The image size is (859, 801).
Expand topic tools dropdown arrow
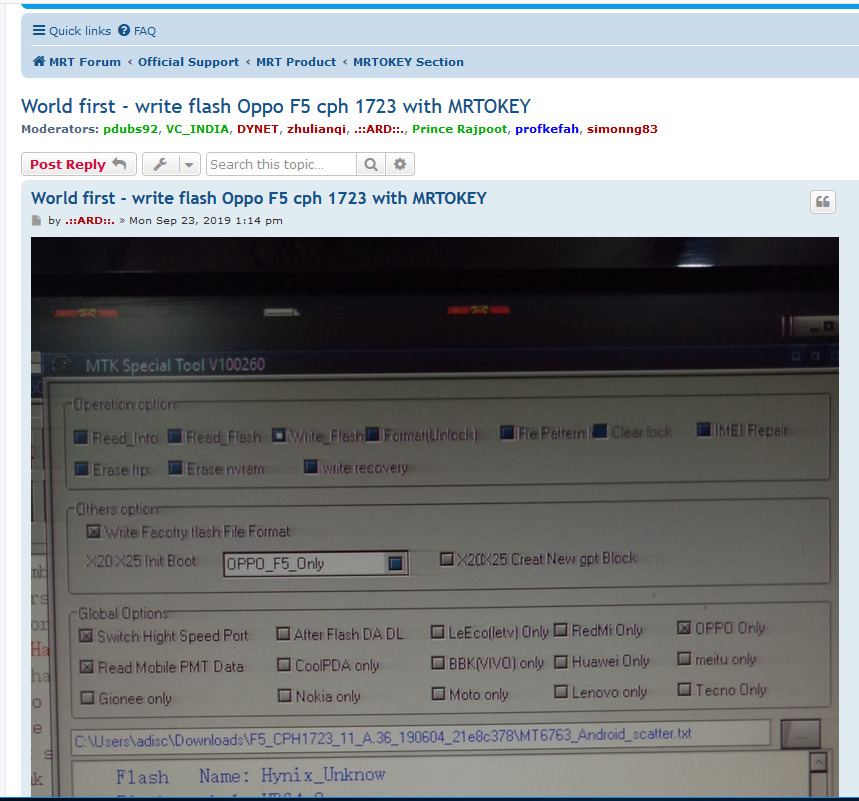point(189,164)
